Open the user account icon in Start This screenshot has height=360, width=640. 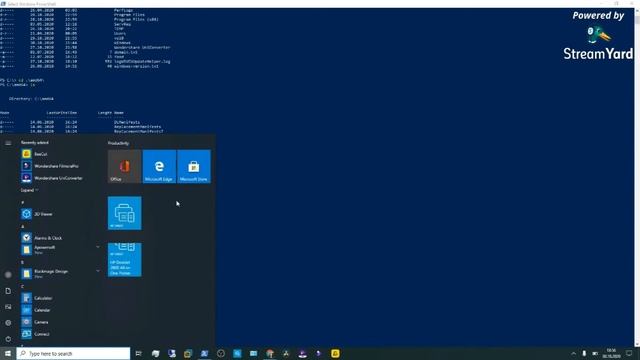point(8,275)
